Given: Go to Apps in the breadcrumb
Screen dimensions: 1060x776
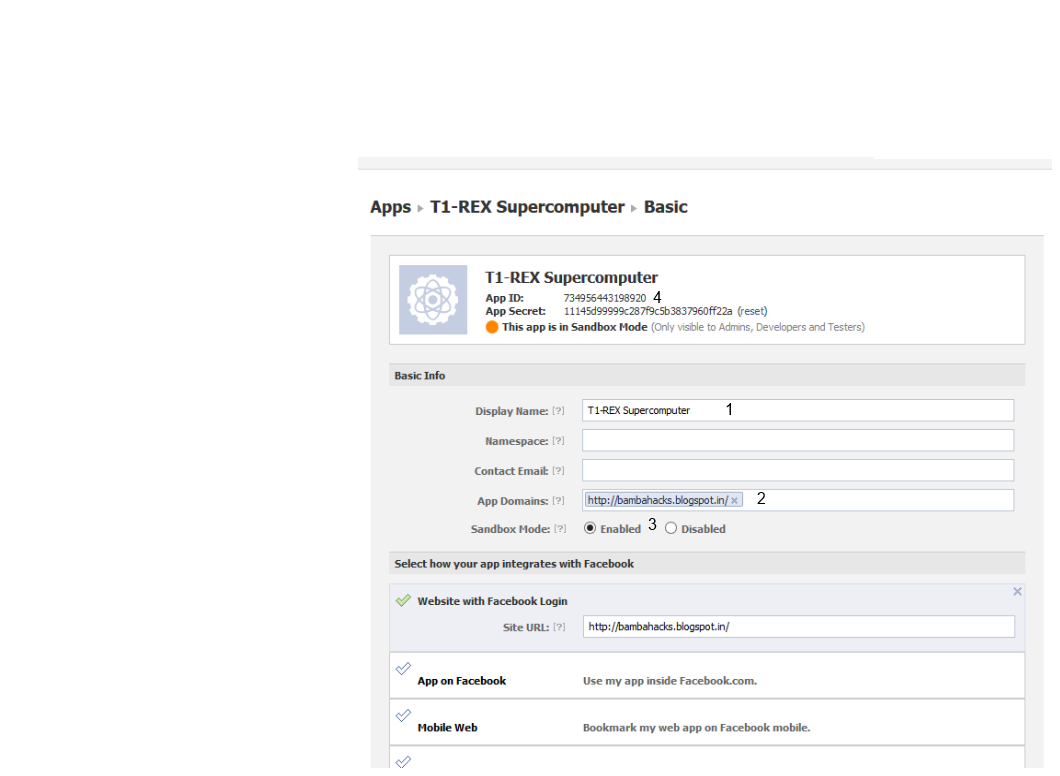Looking at the screenshot, I should pos(390,207).
